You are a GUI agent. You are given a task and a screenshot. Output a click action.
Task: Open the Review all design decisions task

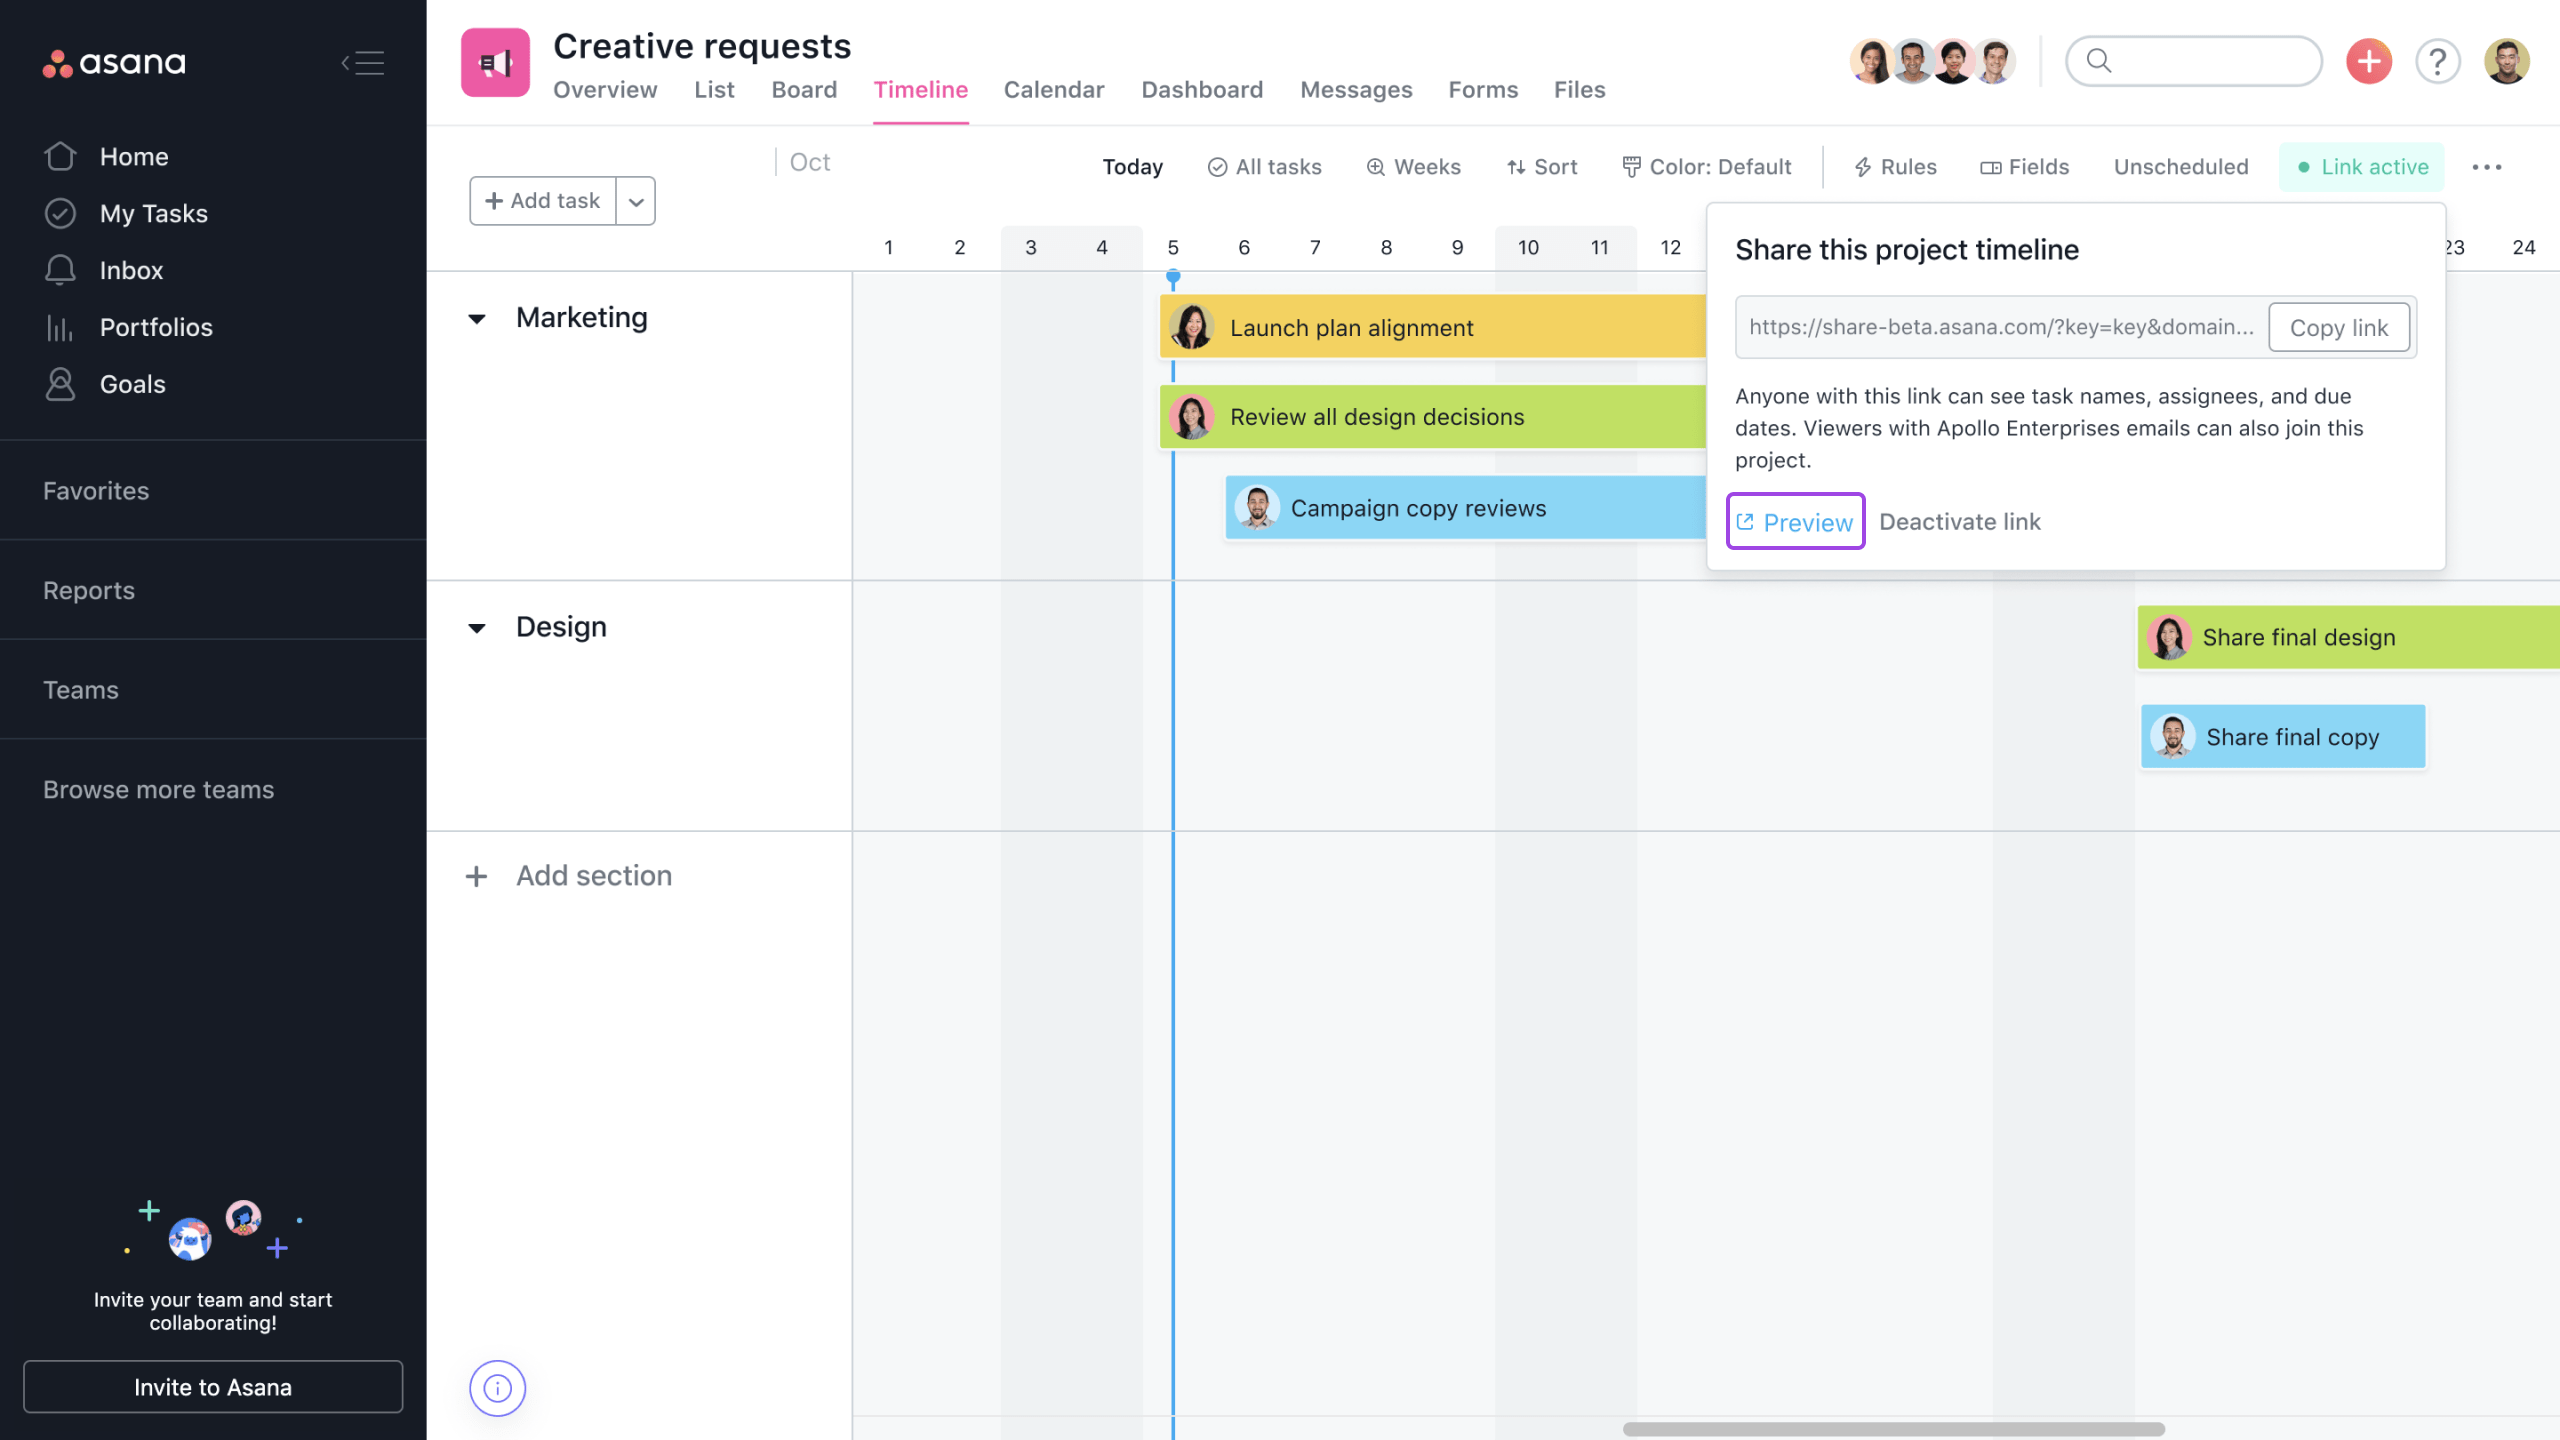point(1433,417)
